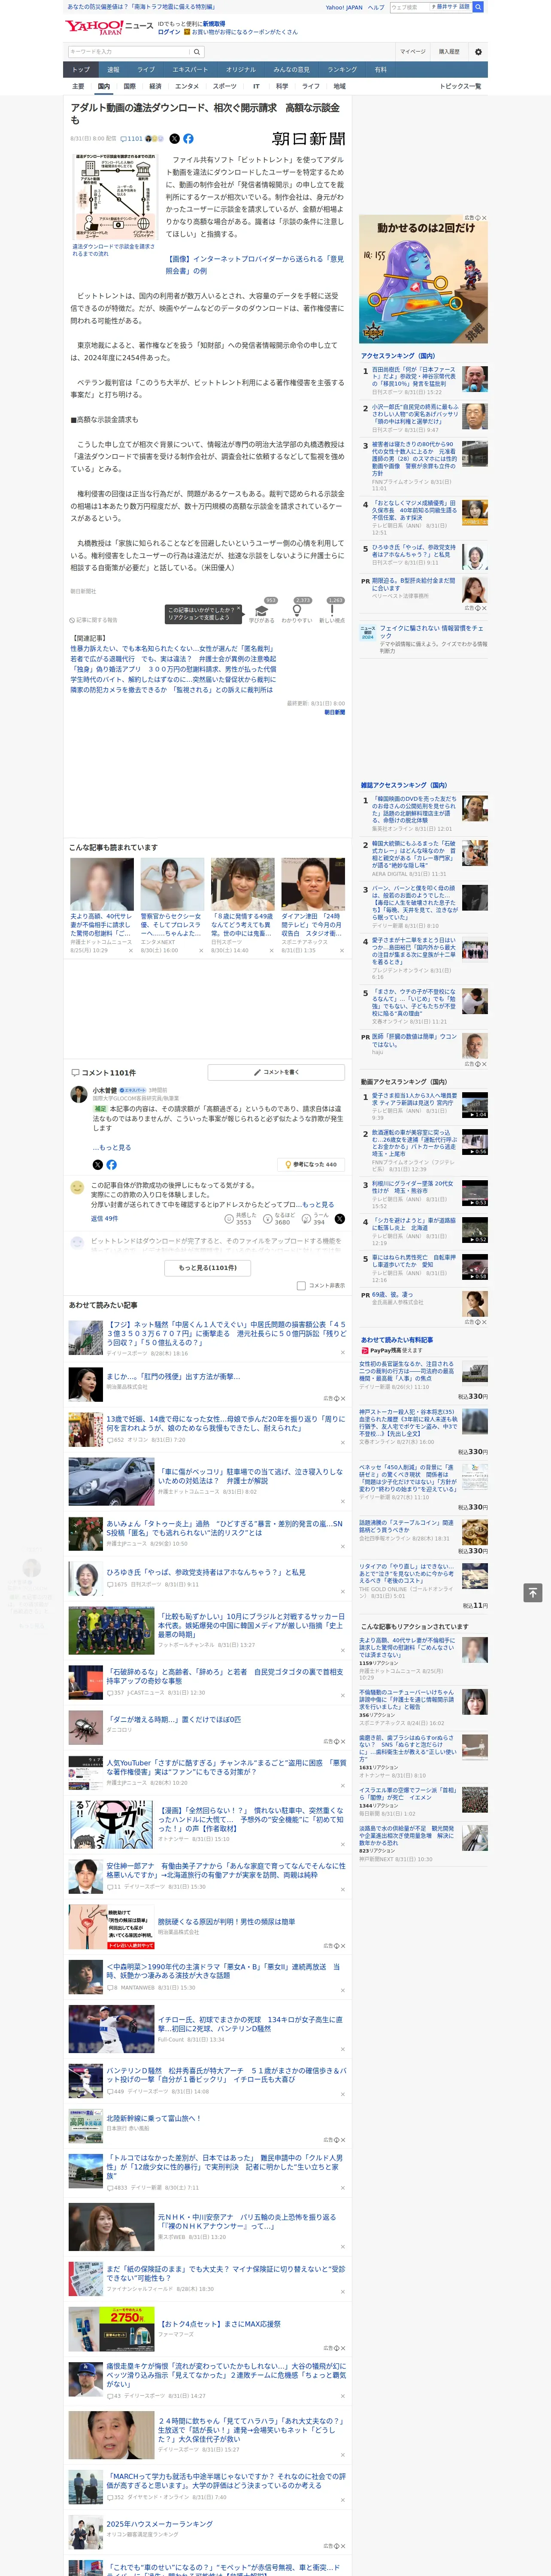This screenshot has height=2576, width=551.
Task: Click コメントを書く button
Action: 277,1073
